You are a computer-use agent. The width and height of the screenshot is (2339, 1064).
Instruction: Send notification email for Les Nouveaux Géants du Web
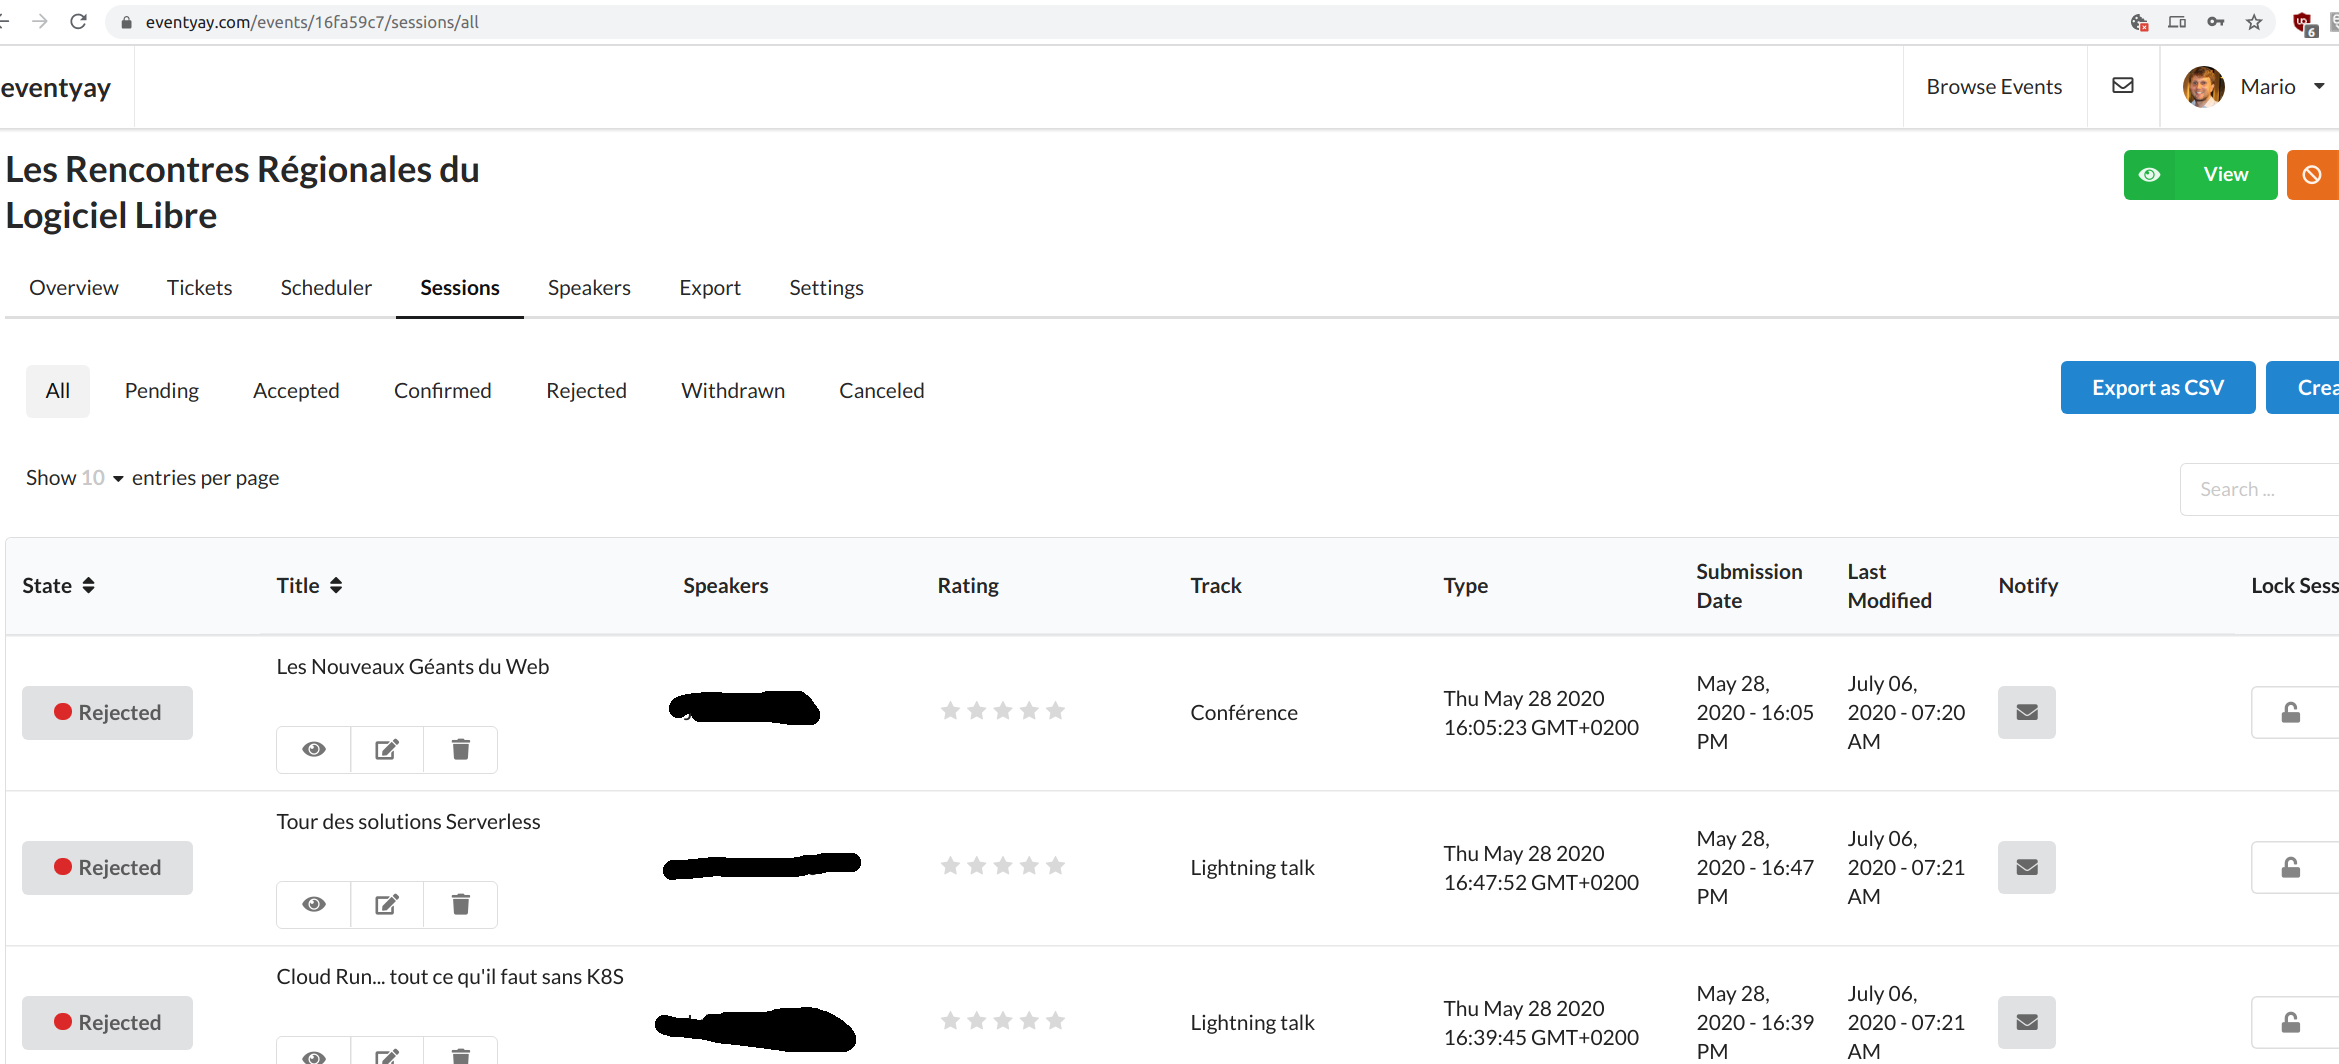2027,713
